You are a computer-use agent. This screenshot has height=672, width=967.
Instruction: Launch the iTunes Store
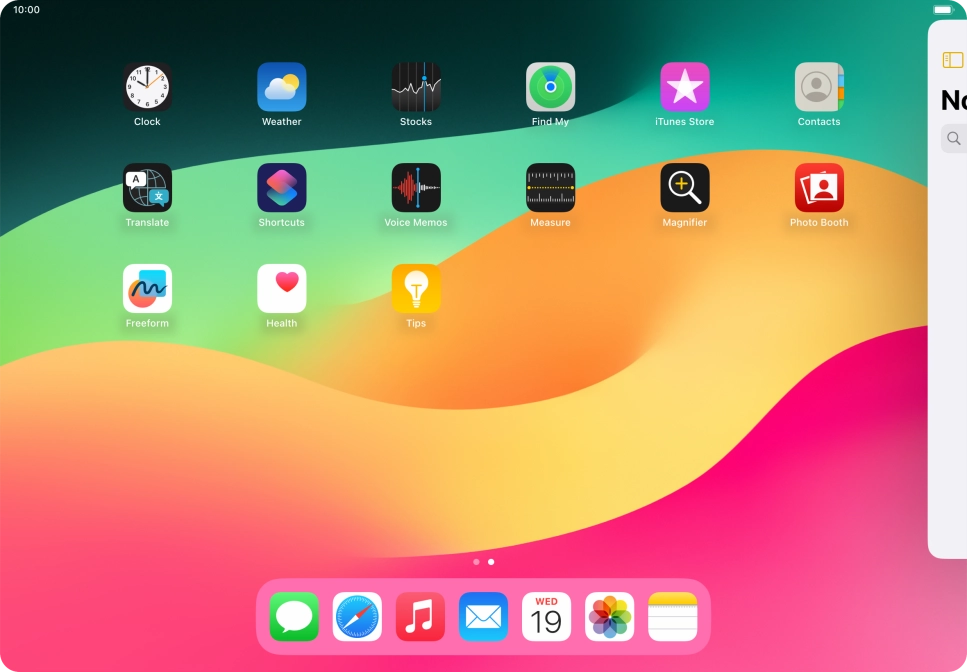coord(685,88)
